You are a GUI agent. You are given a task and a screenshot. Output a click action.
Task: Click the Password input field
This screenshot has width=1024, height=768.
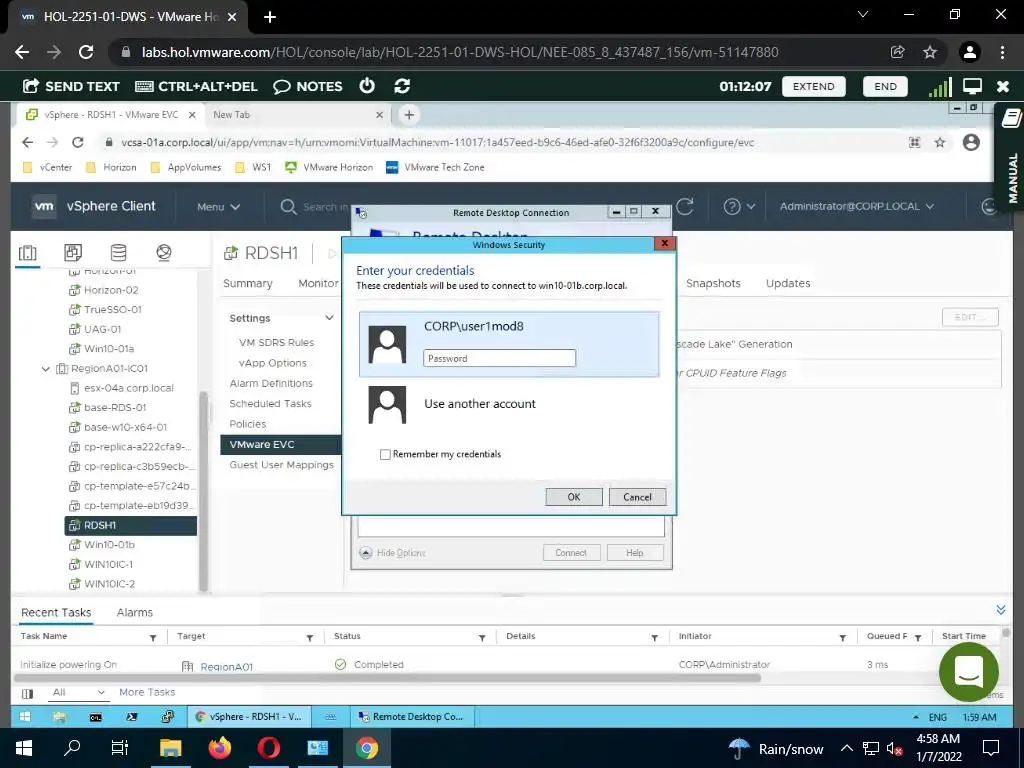click(500, 358)
